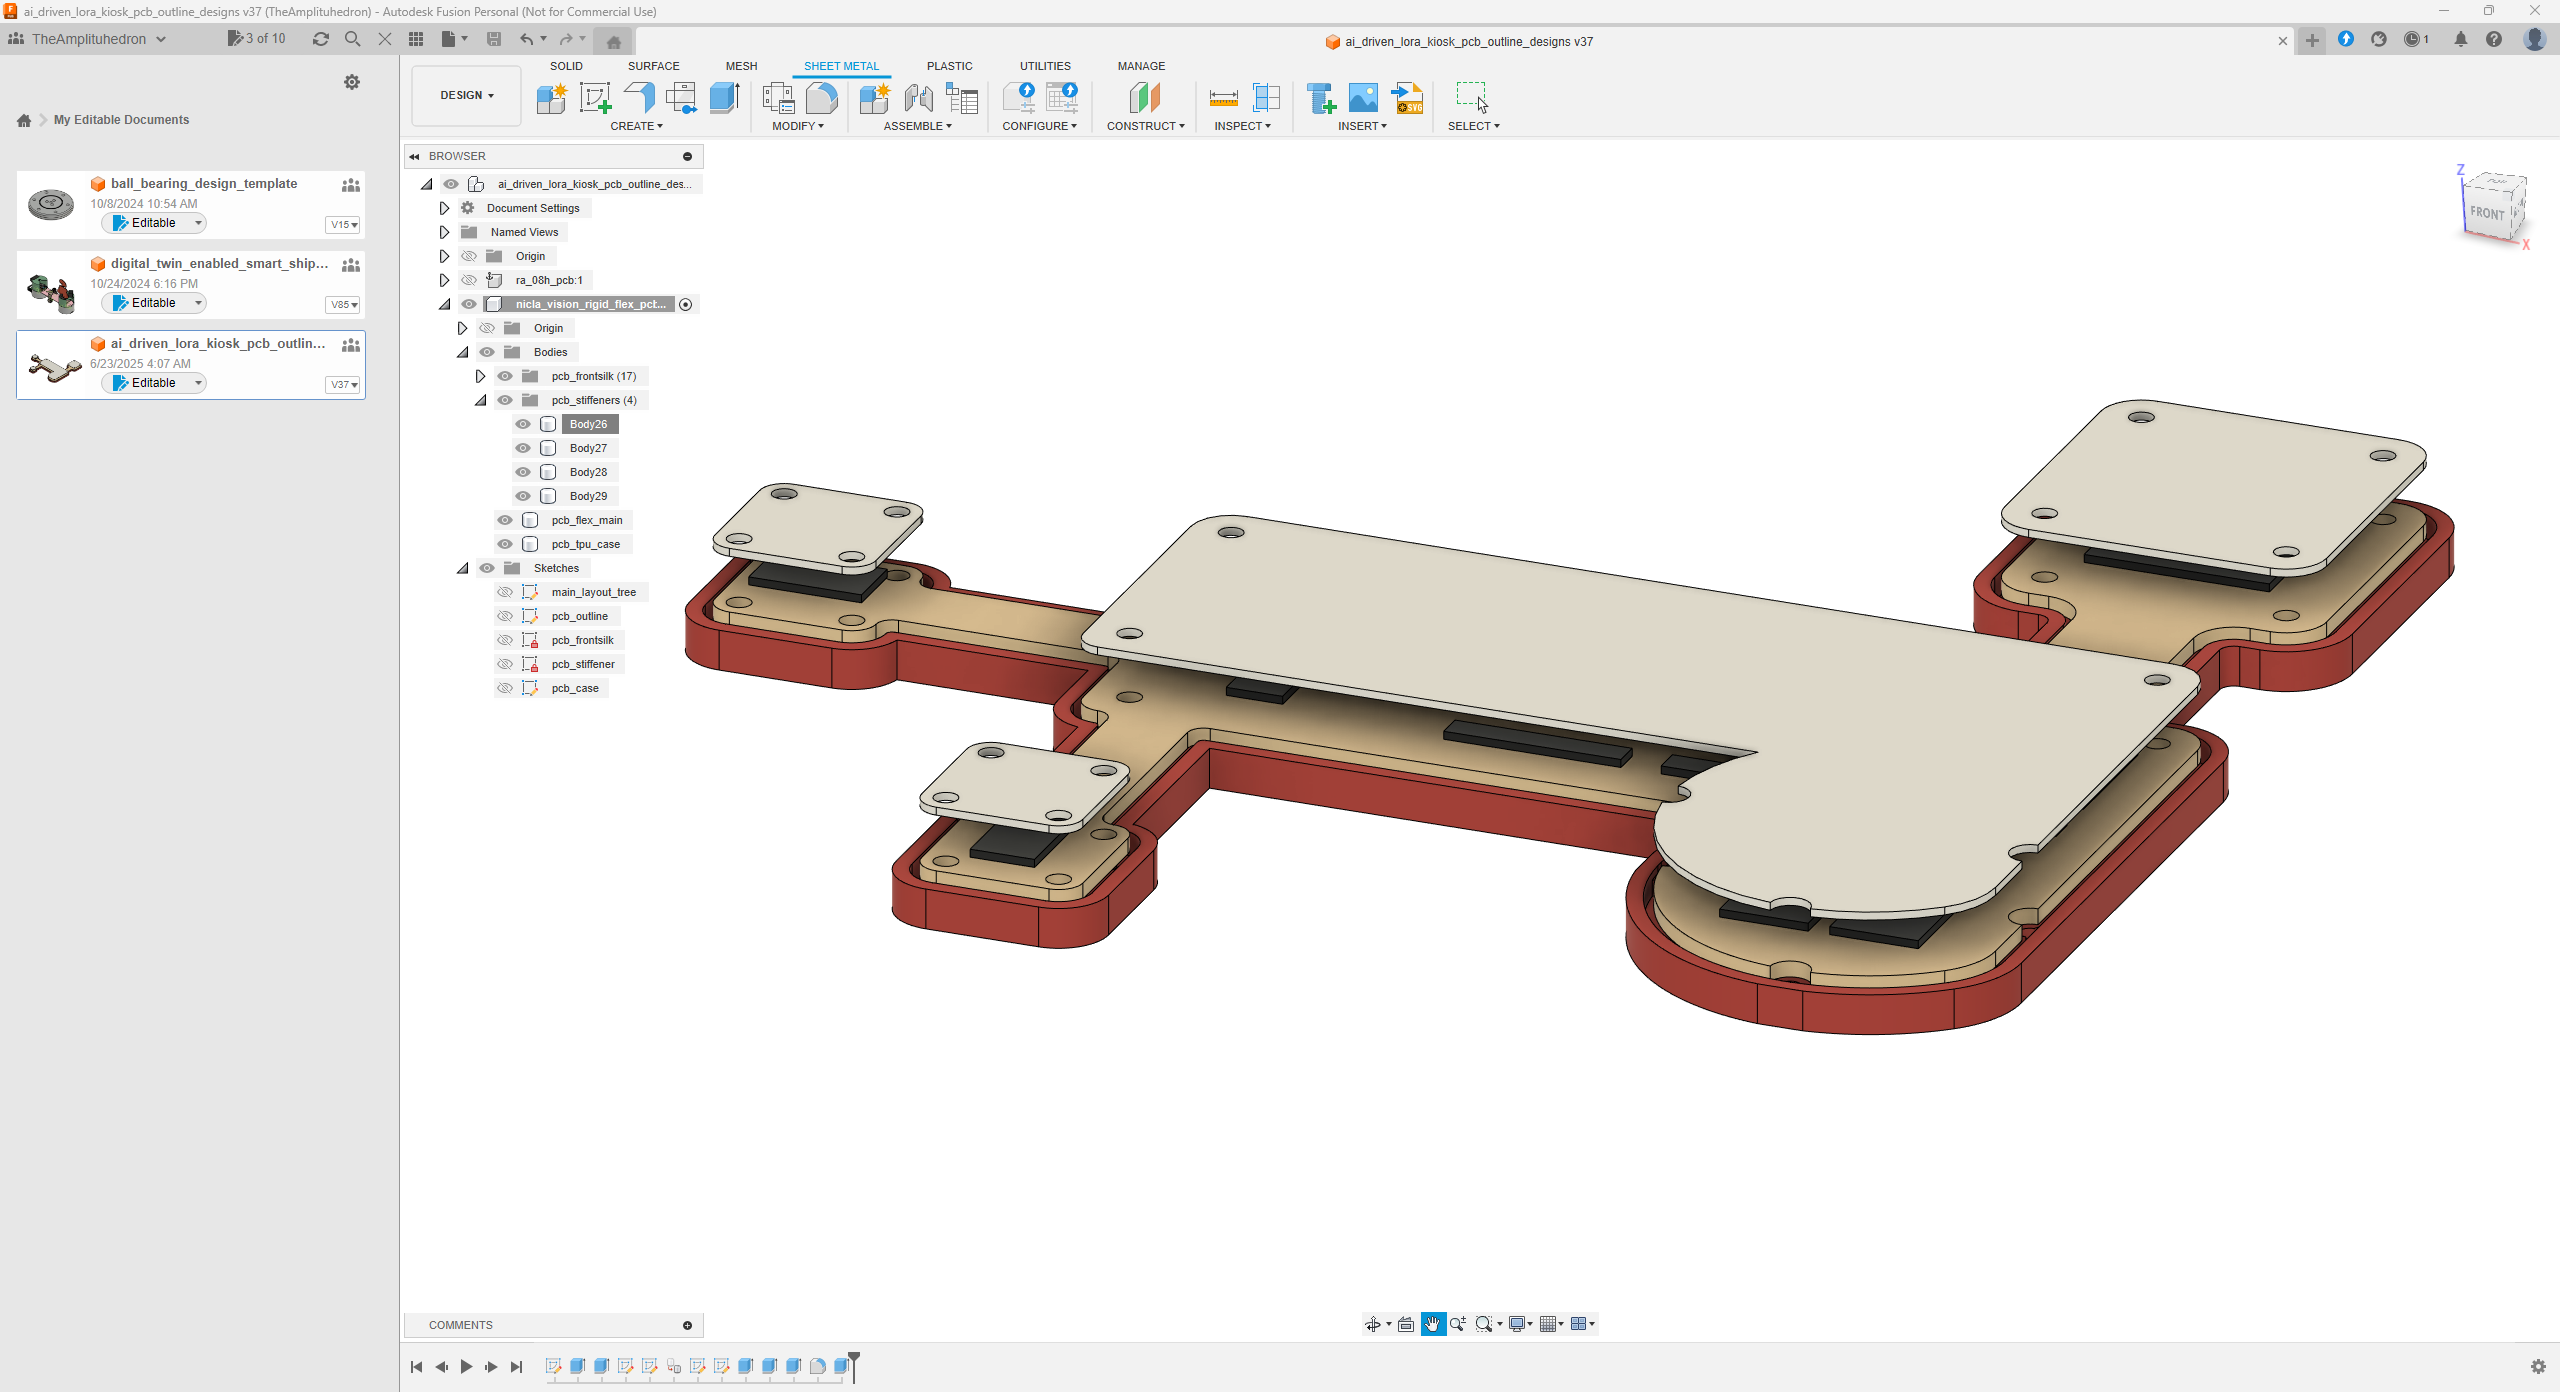Screen dimensions: 2560x1392
Task: Click the Insert Canvas image icon
Action: pyautogui.click(x=1363, y=98)
